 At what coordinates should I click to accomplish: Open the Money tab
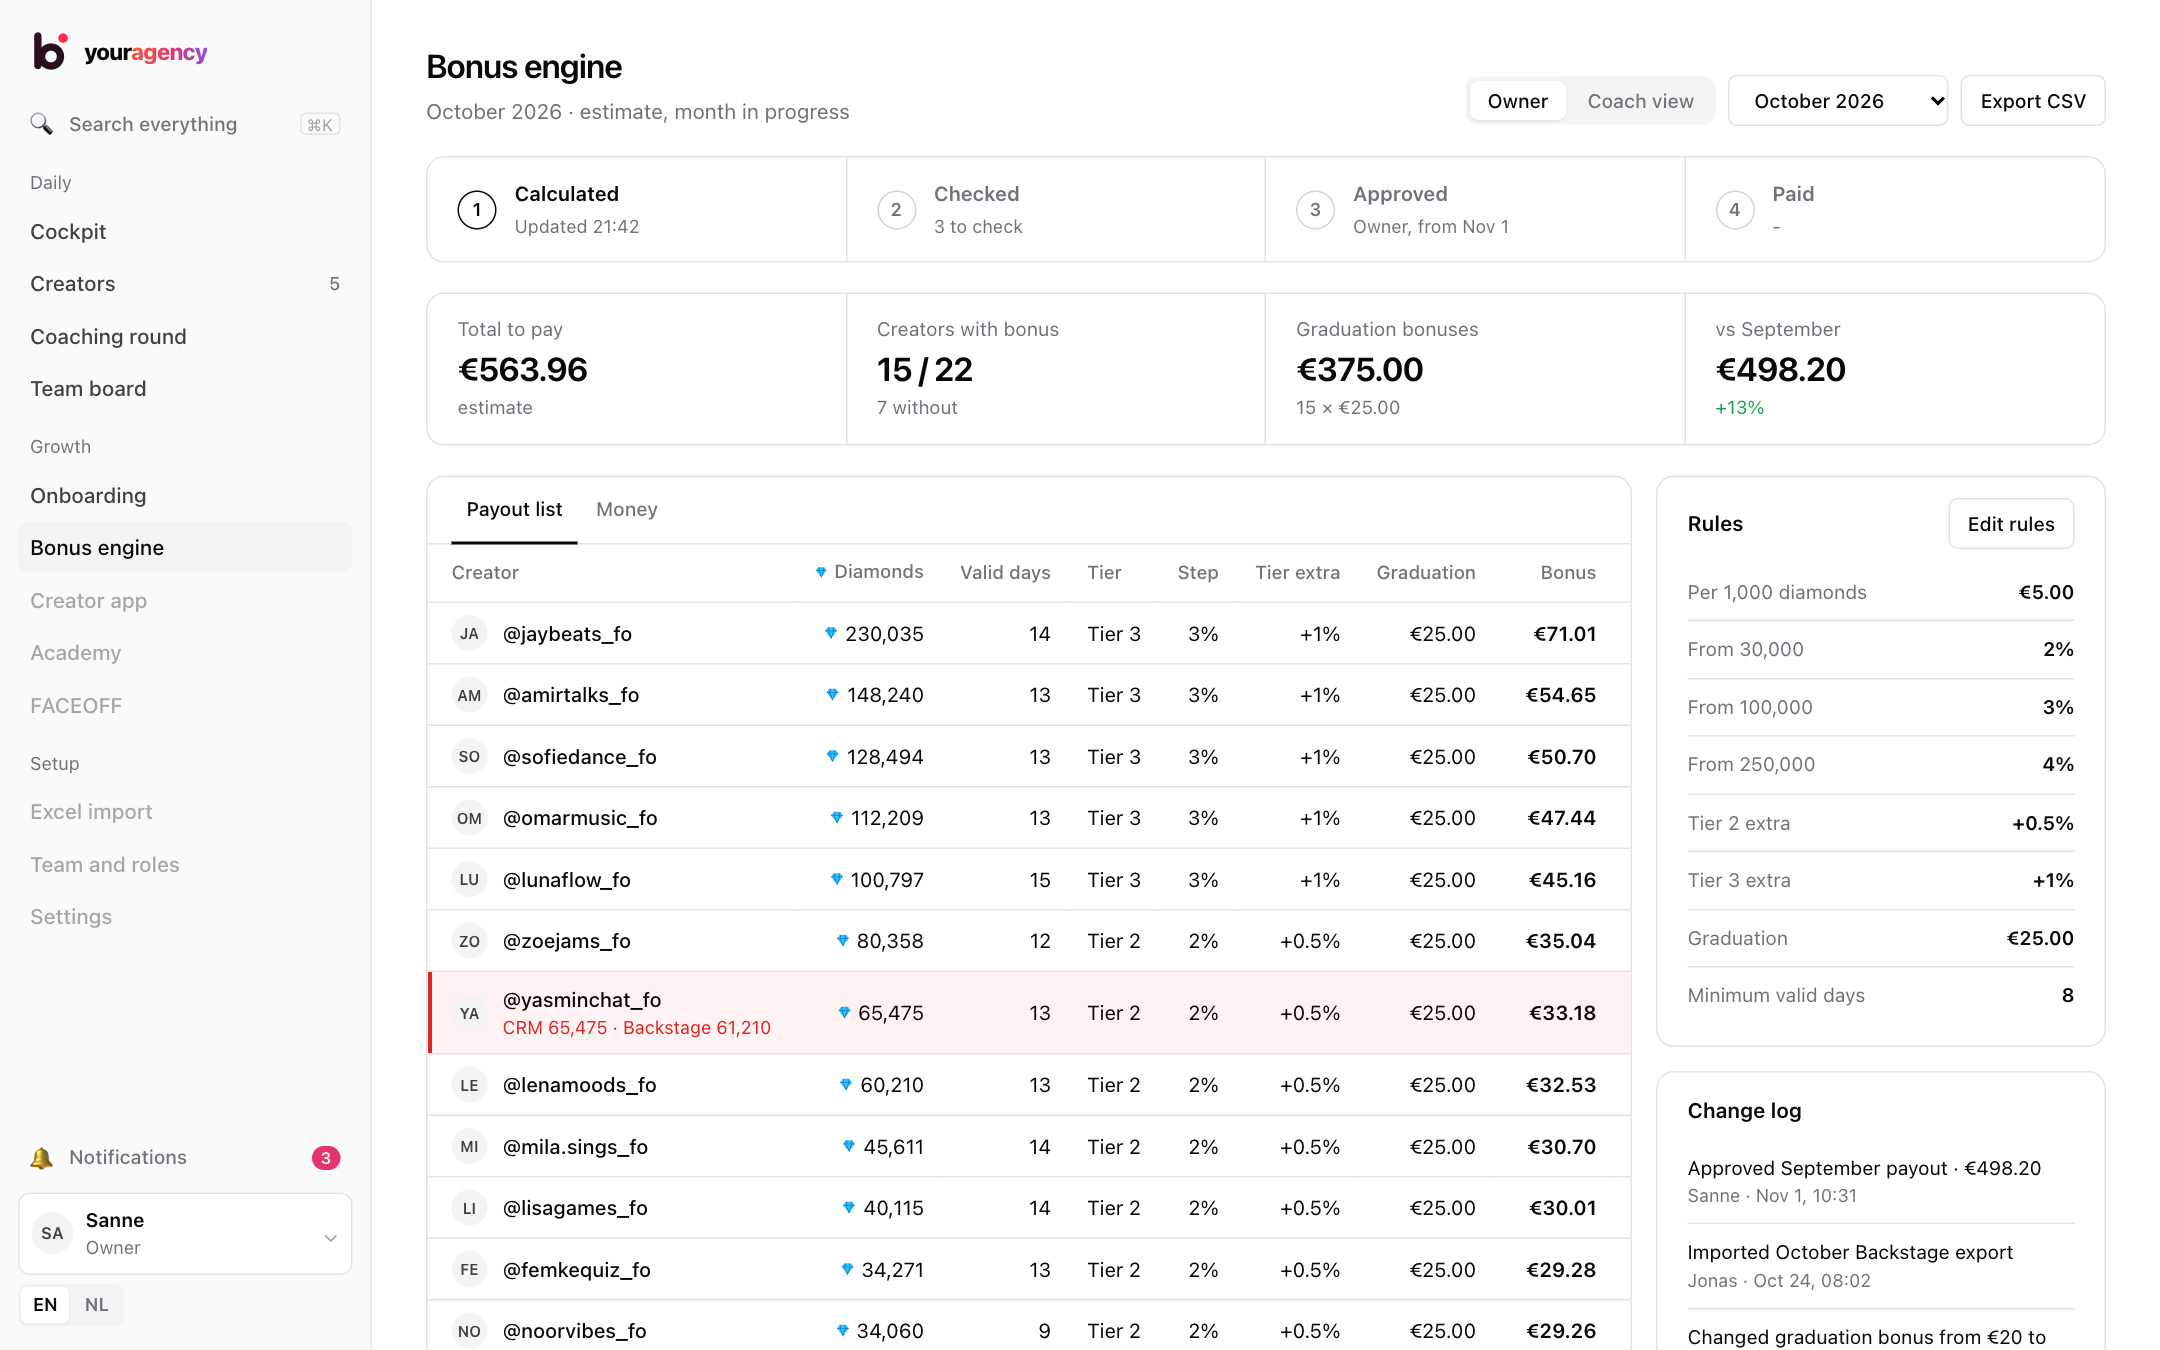click(x=627, y=510)
